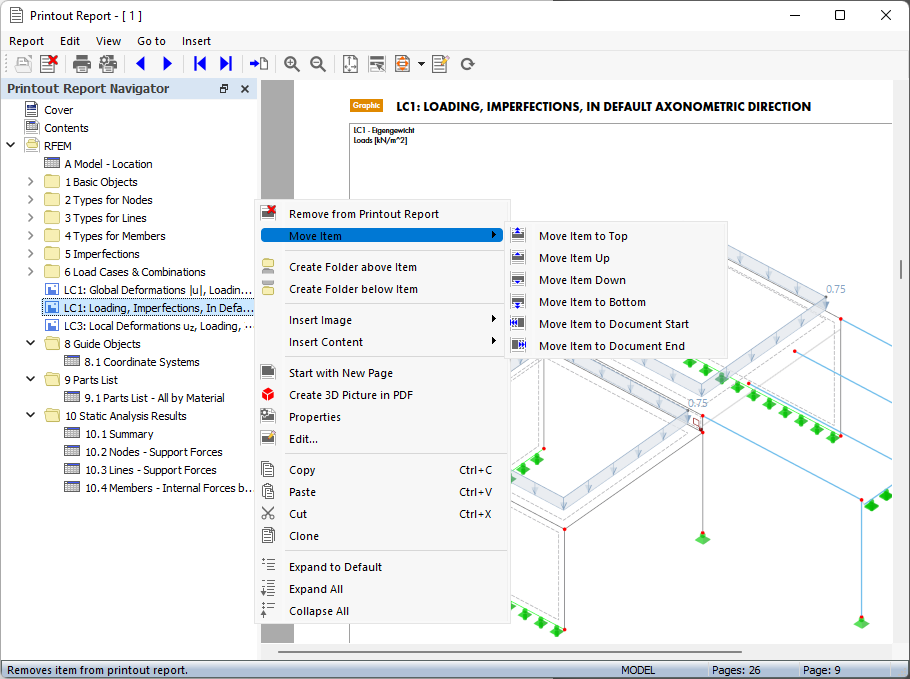The height and width of the screenshot is (679, 910).
Task: Open Properties from context menu
Action: click(x=381, y=417)
